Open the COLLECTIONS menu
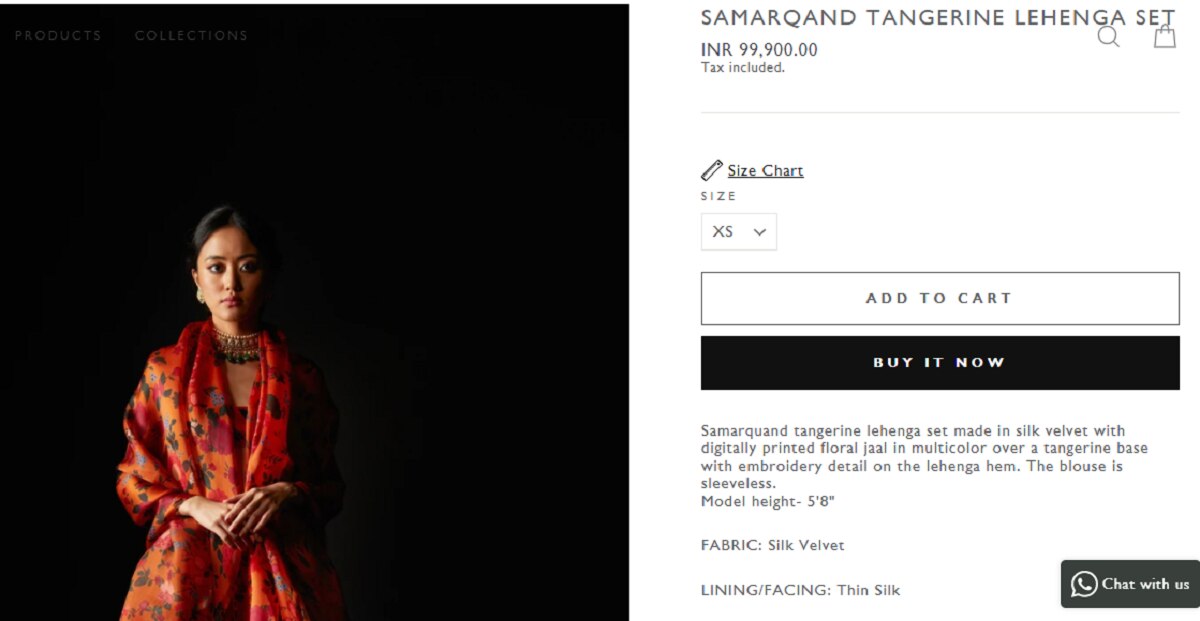 point(191,35)
